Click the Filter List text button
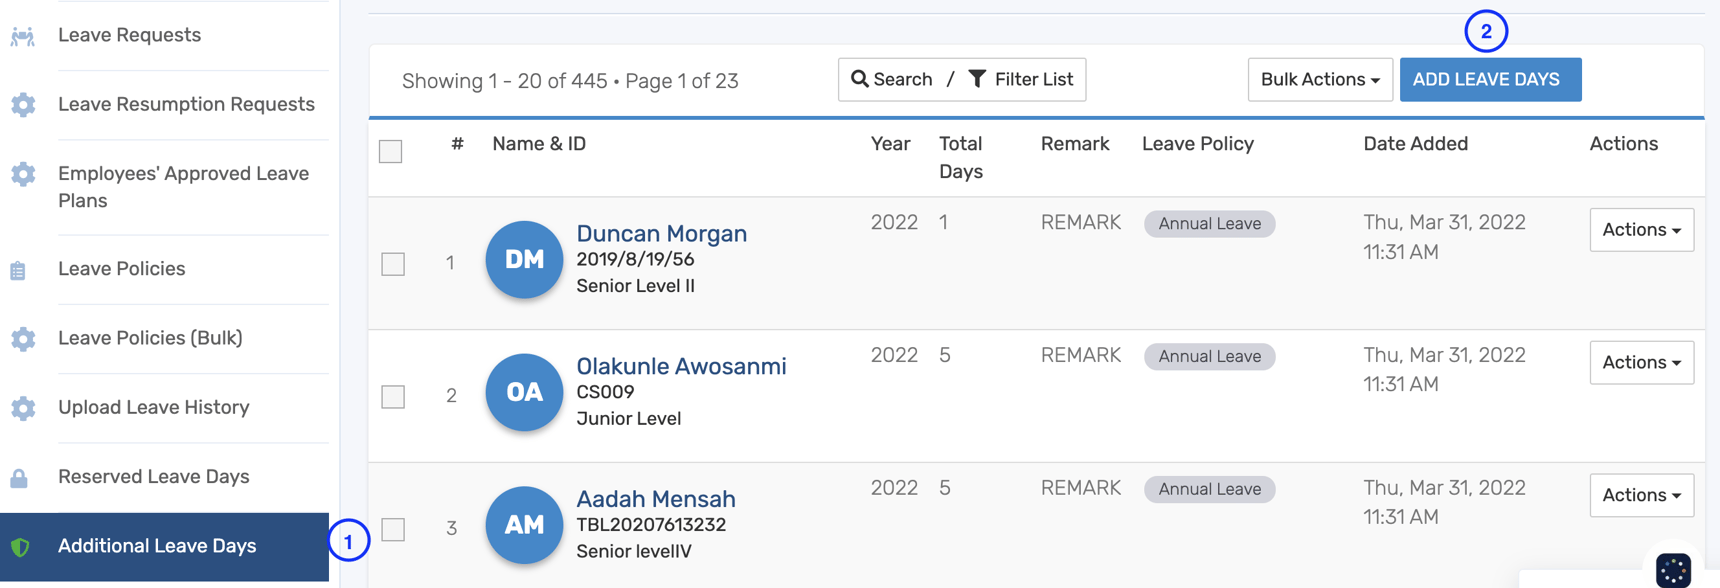Image resolution: width=1720 pixels, height=588 pixels. tap(1021, 79)
